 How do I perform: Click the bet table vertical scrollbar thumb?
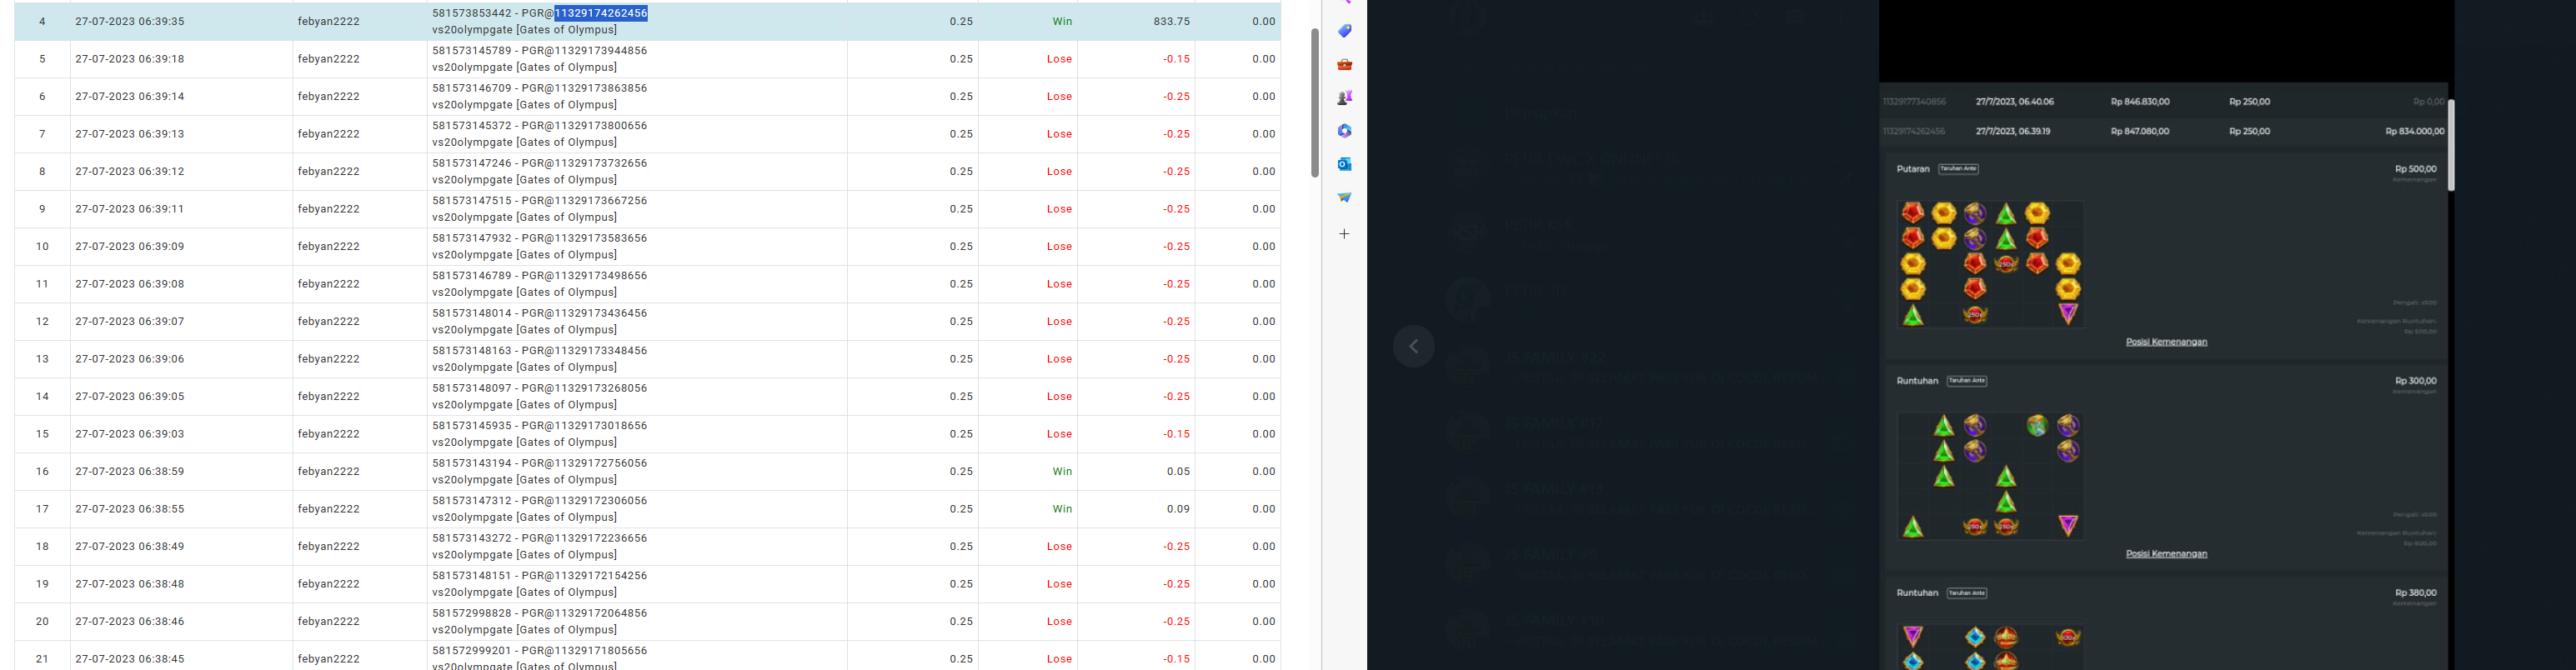(x=1315, y=103)
